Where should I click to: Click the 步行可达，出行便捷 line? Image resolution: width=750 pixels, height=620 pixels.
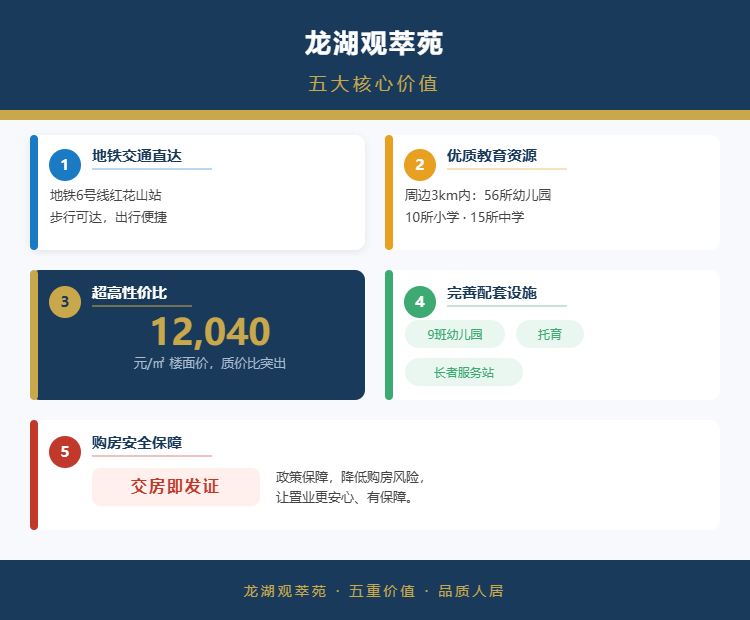(x=109, y=217)
